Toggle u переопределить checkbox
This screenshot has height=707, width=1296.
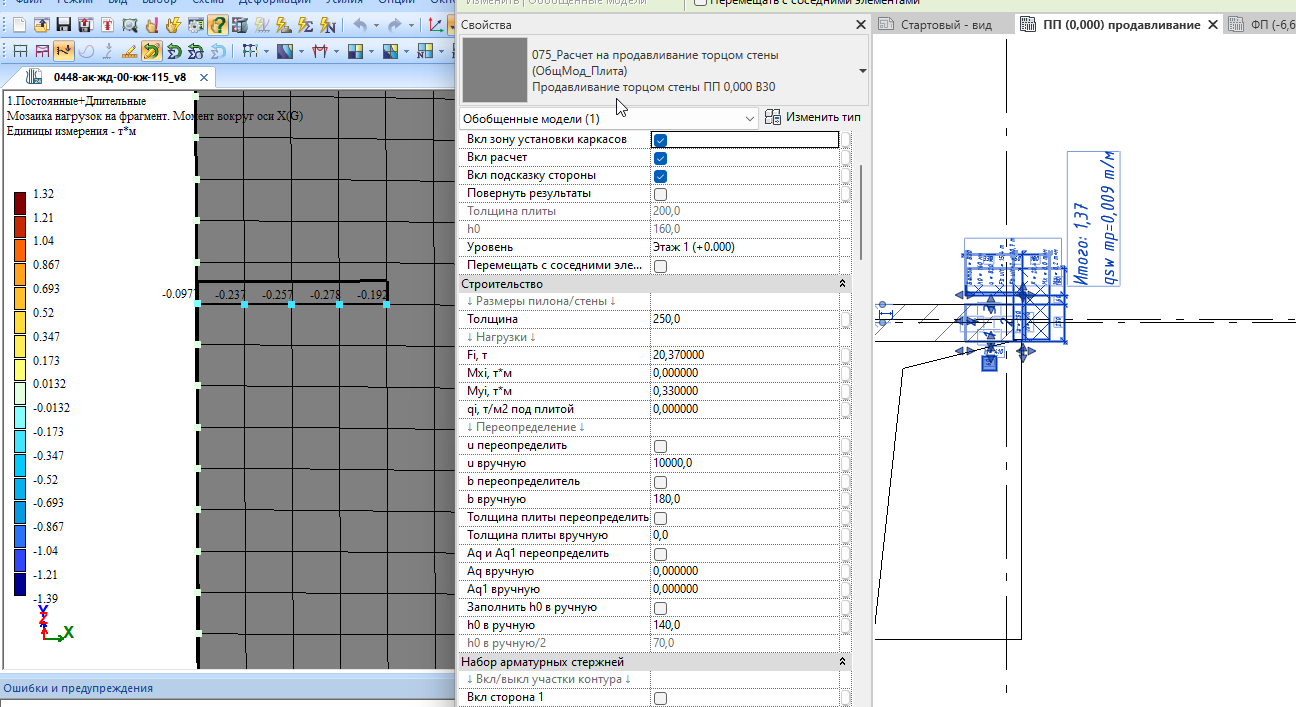[660, 446]
